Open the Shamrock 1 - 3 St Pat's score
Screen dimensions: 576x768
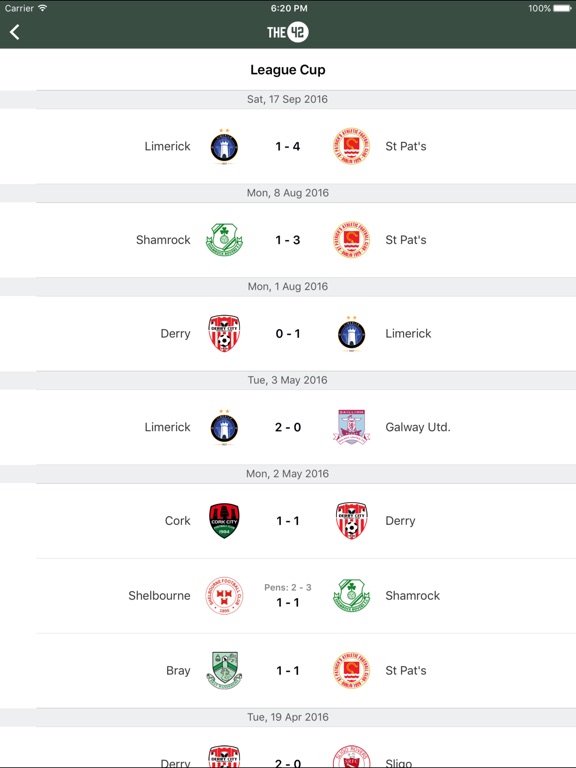pyautogui.click(x=288, y=240)
